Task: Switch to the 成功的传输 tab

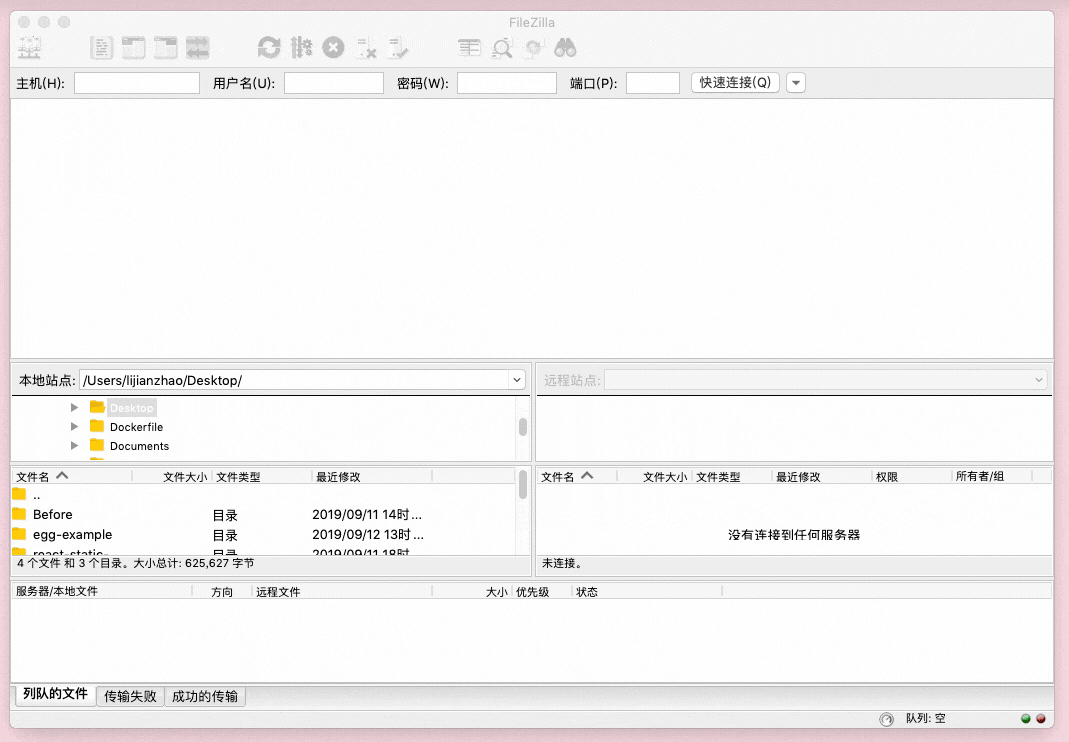Action: 204,696
